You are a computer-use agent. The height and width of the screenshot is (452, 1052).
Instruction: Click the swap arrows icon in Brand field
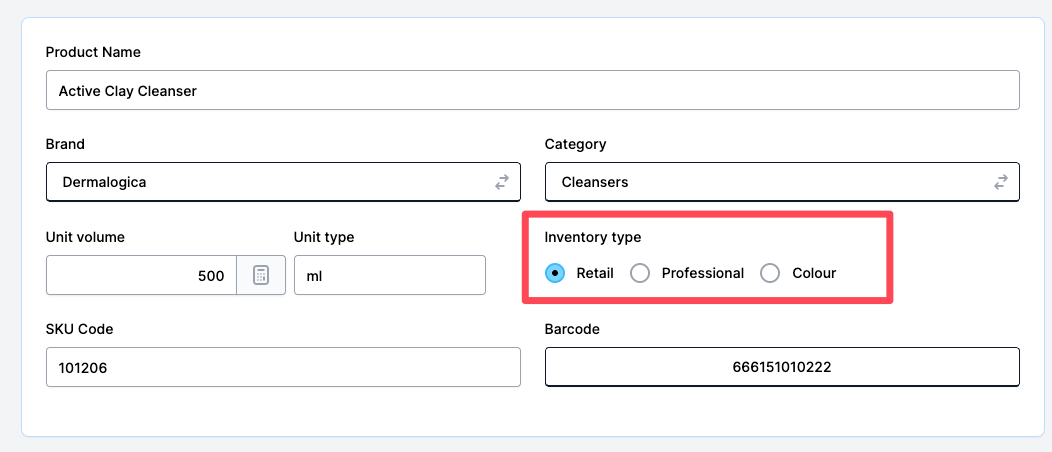tap(502, 182)
